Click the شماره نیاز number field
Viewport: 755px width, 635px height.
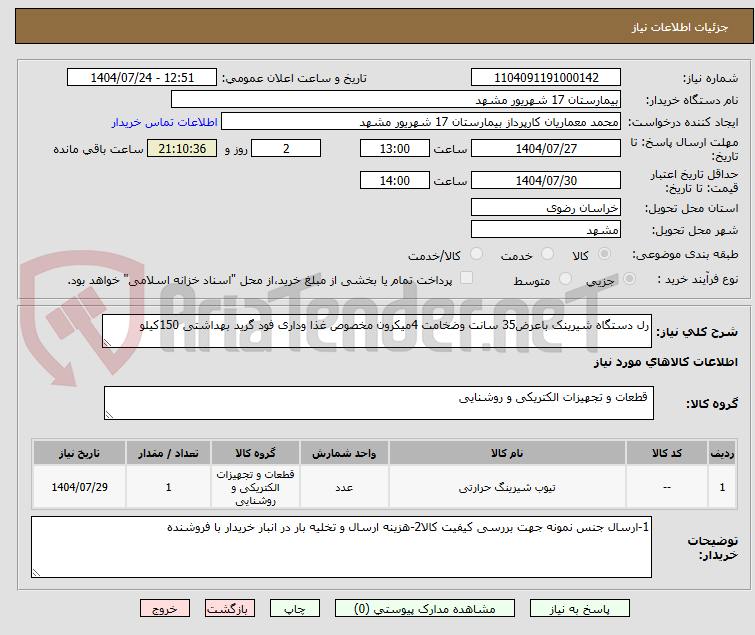point(546,78)
